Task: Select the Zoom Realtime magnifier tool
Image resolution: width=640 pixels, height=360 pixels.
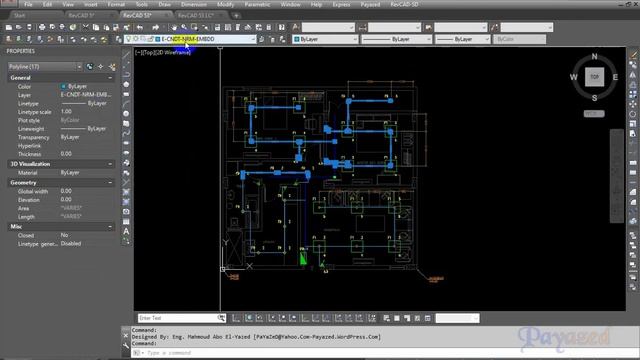Action: [184, 27]
